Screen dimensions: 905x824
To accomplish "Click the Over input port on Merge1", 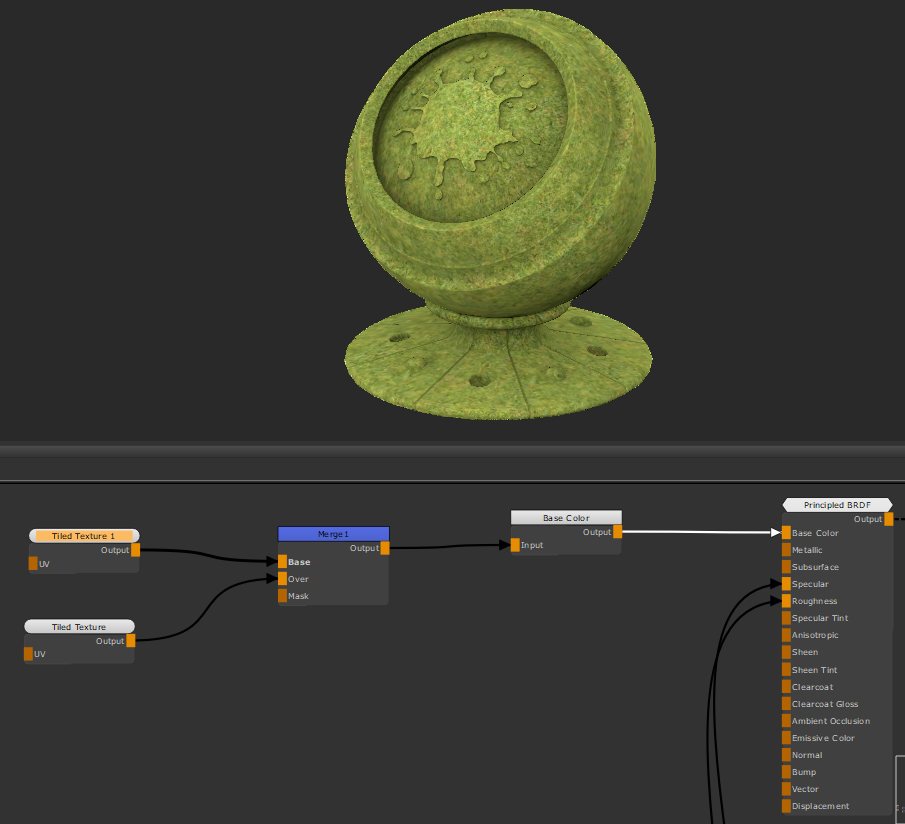I will click(x=283, y=579).
